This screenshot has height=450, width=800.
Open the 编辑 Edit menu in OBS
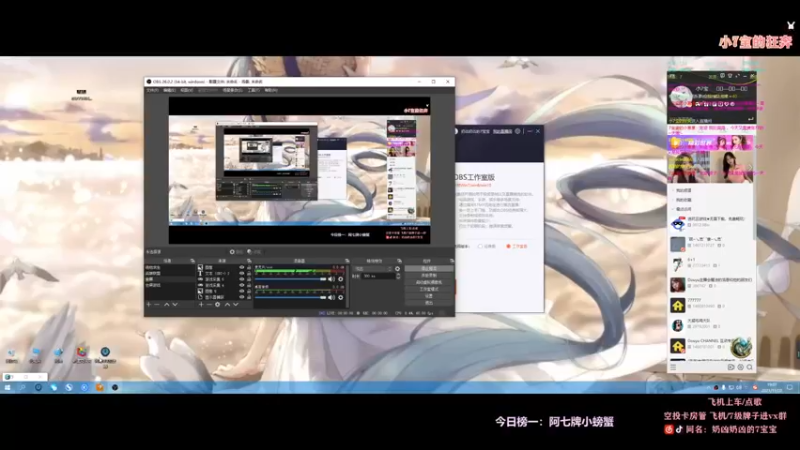coord(169,90)
